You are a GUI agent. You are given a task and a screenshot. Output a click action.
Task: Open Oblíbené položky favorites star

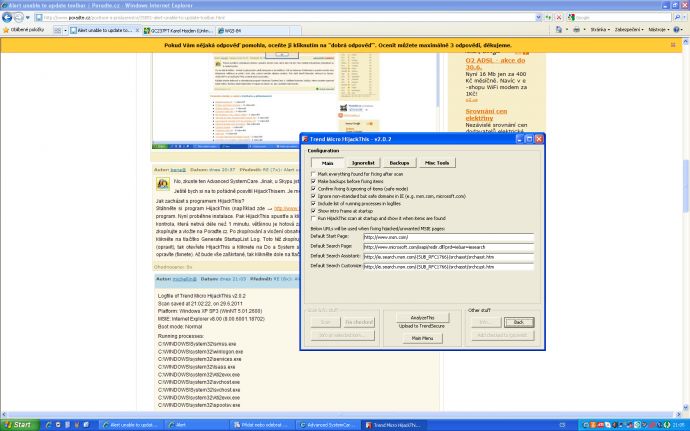pyautogui.click(x=23, y=30)
